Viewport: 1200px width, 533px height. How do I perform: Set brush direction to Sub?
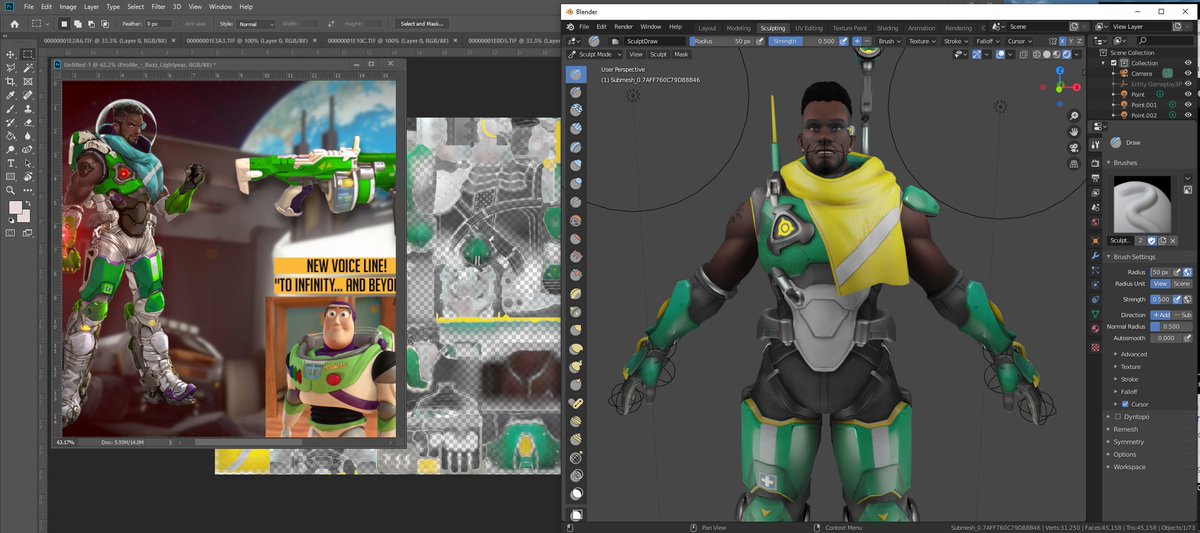(x=1182, y=314)
